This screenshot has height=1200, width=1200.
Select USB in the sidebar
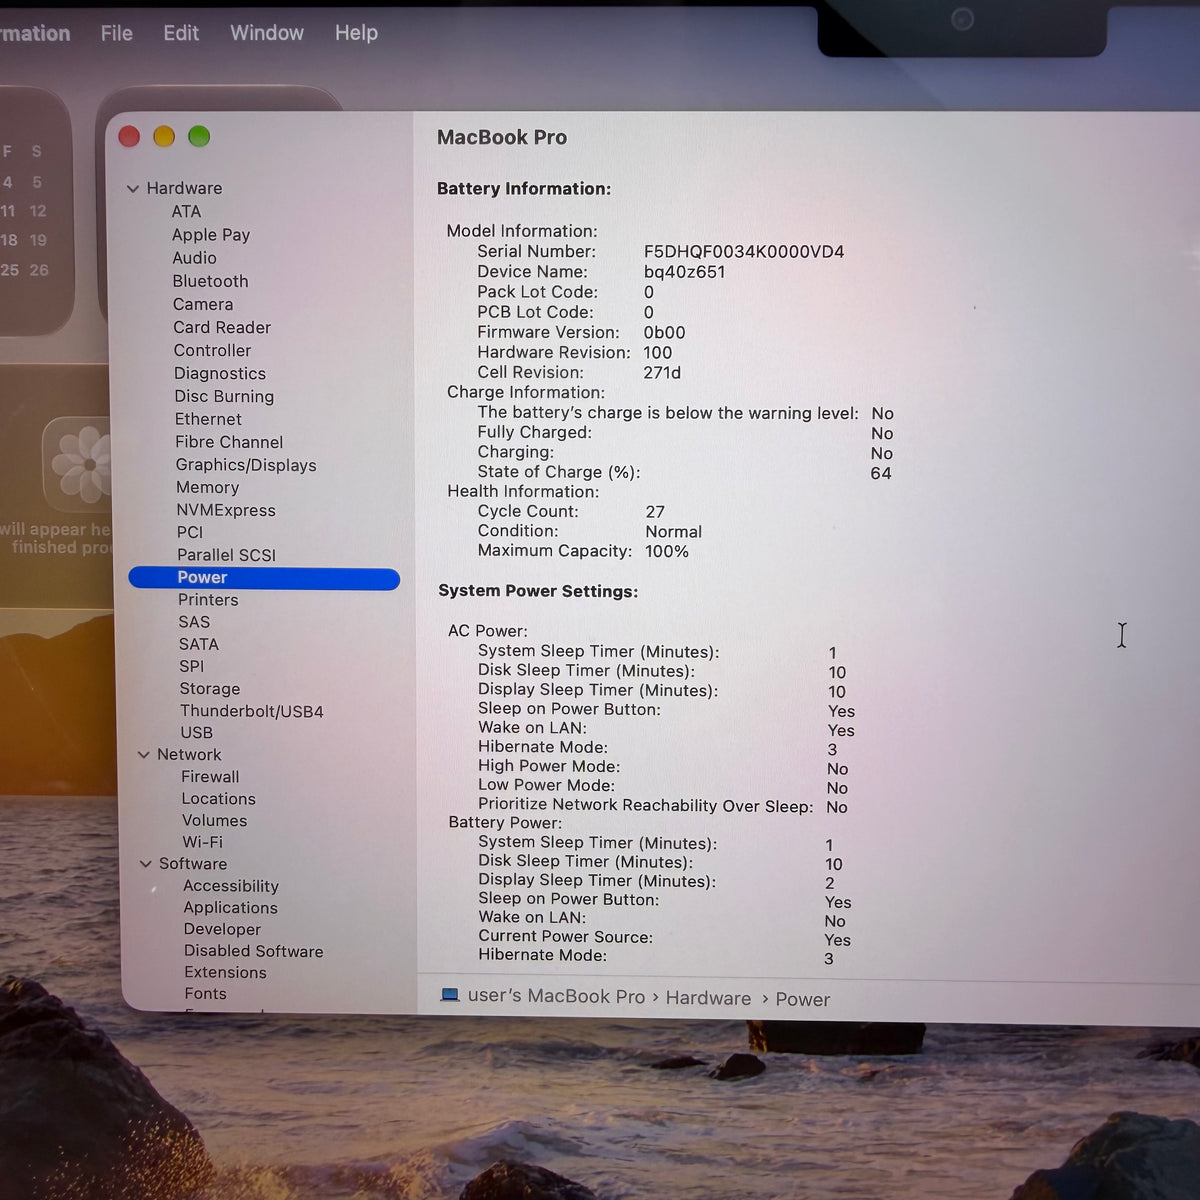tap(196, 733)
